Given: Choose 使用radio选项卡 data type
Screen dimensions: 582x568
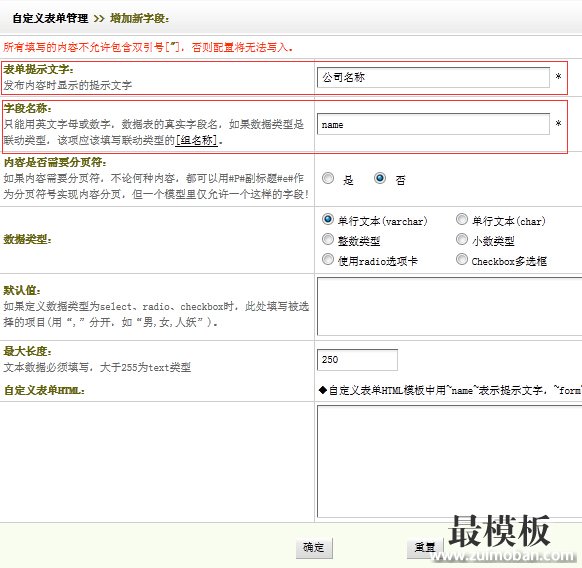Looking at the screenshot, I should [327, 259].
